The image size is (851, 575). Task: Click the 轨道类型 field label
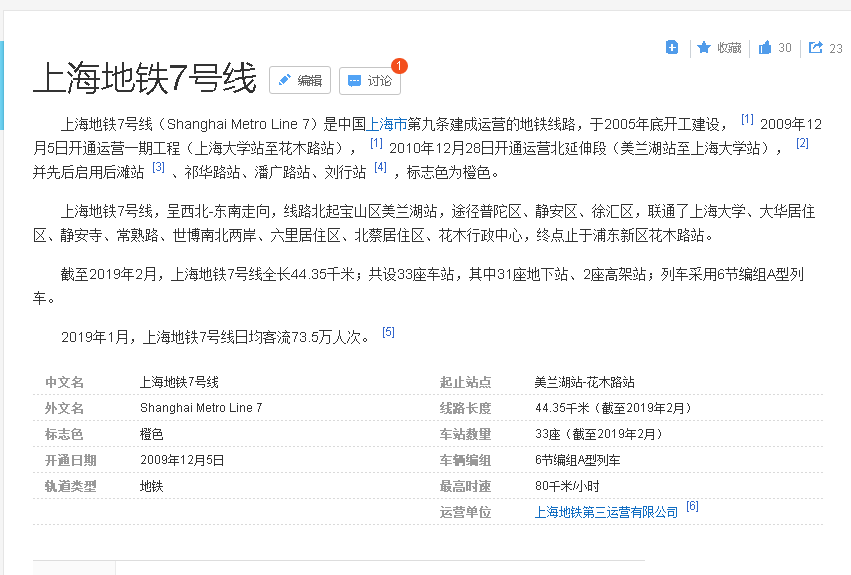click(x=71, y=486)
